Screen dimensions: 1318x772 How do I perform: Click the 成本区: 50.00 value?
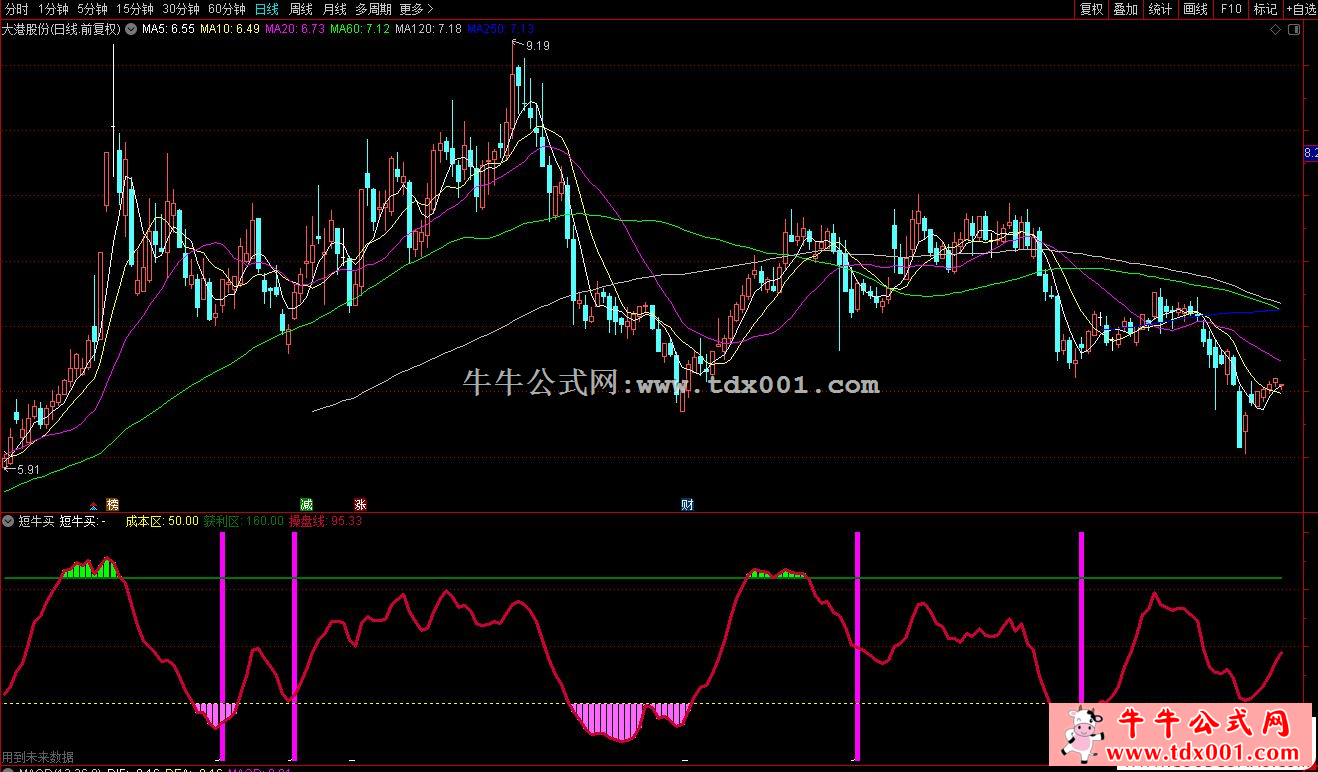click(161, 521)
